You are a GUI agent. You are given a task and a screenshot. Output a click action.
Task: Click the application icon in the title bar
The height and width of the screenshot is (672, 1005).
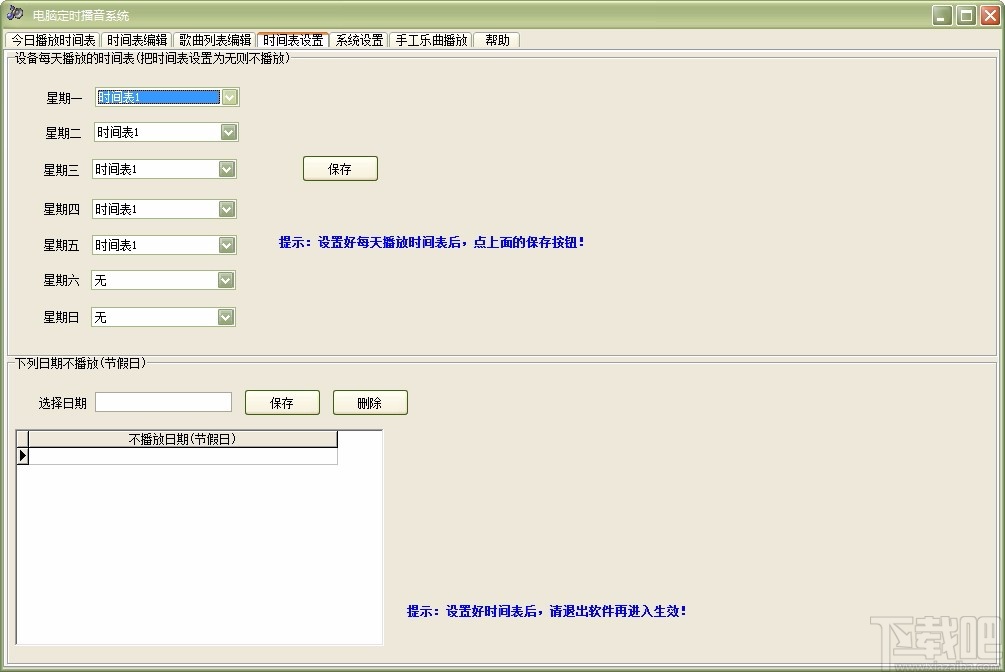point(15,14)
